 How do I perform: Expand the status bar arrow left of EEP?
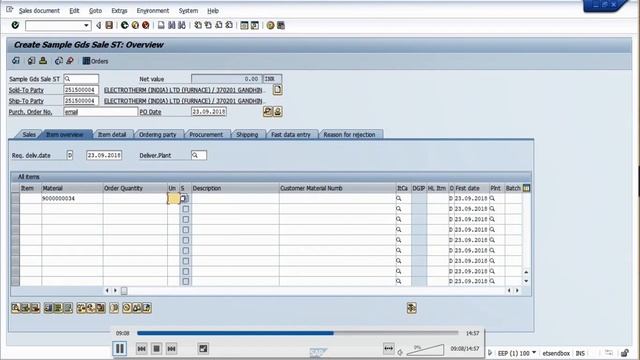click(x=490, y=353)
